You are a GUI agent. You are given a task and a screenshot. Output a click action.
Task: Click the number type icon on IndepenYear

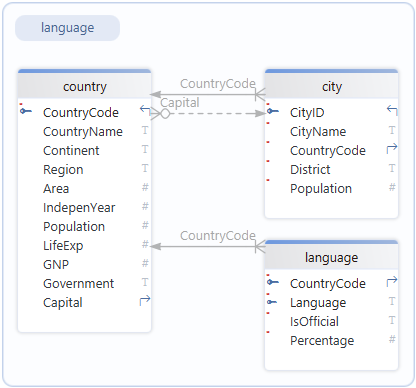coord(145,206)
